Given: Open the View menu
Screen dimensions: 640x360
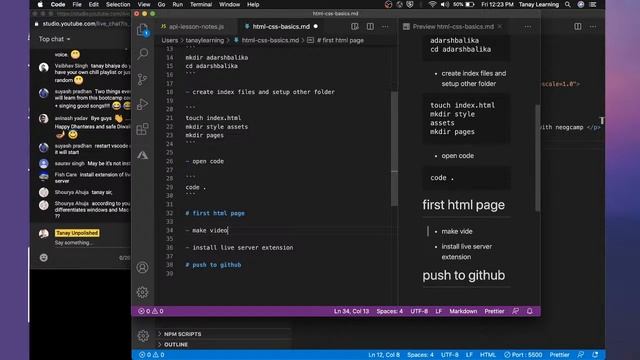Looking at the screenshot, I should [x=144, y=4].
